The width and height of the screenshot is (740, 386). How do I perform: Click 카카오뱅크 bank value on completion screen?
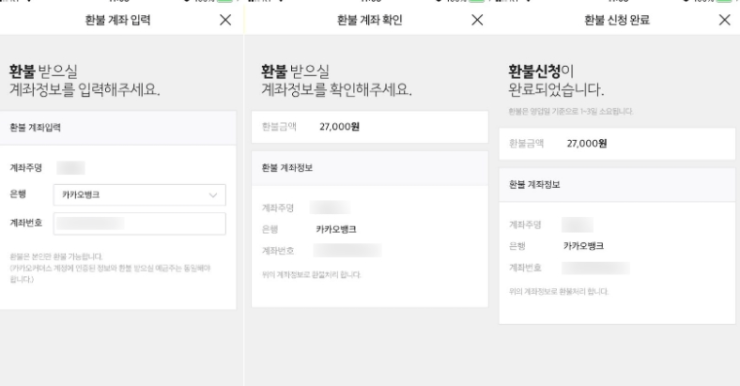(x=583, y=246)
